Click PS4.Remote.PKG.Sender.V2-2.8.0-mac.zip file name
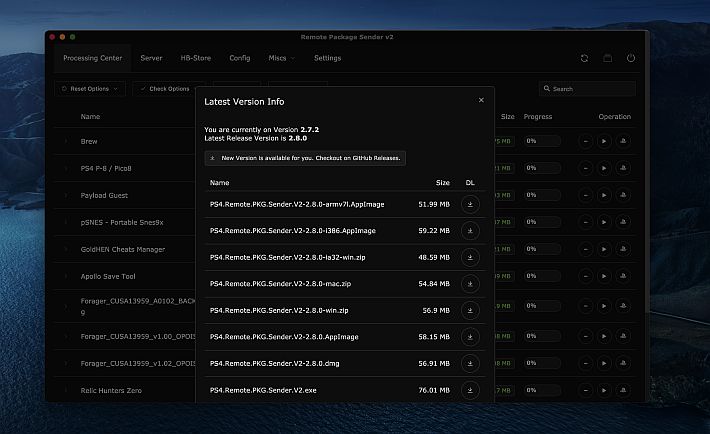Screen dimensions: 710x434 click(280, 284)
